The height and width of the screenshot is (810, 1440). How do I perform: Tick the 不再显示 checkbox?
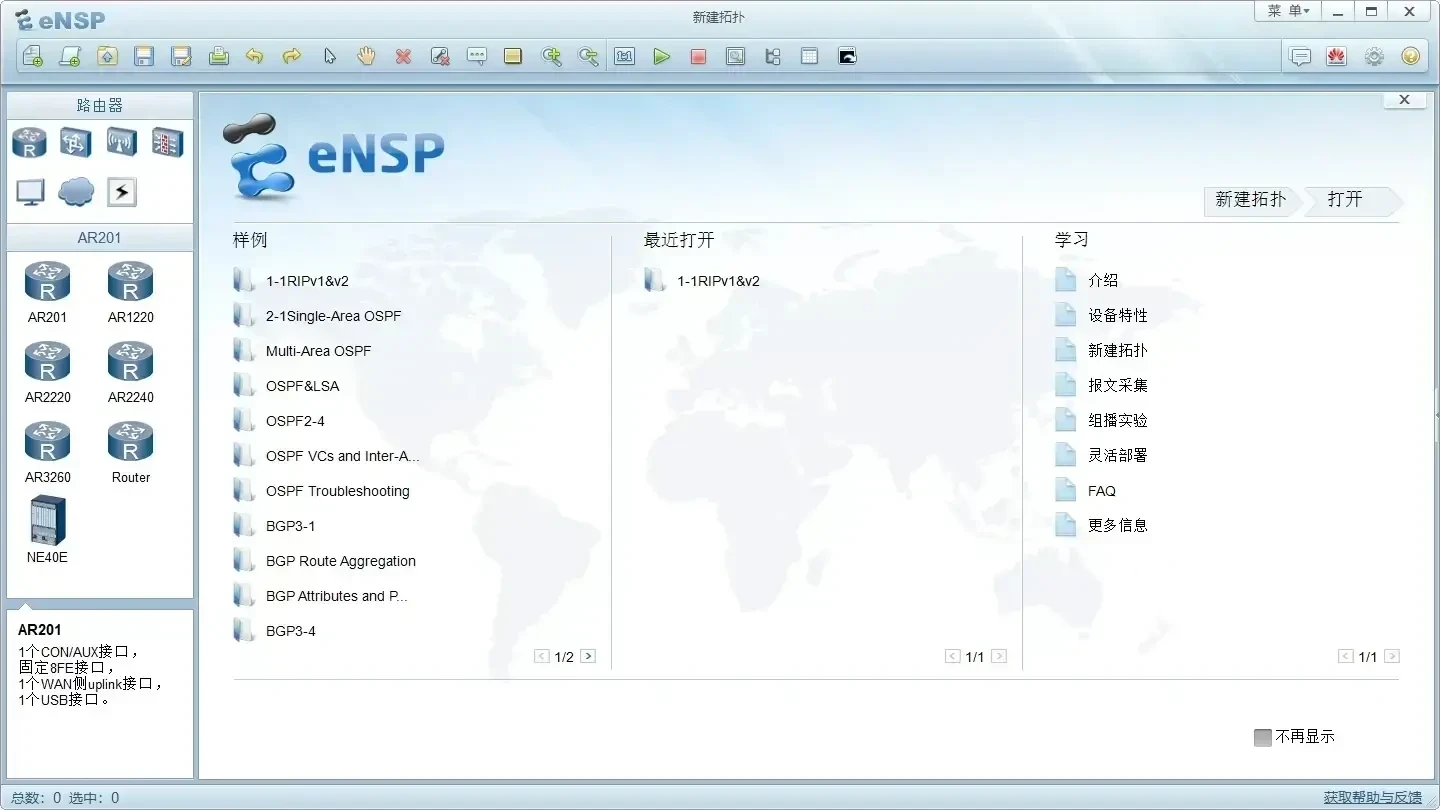click(x=1262, y=738)
